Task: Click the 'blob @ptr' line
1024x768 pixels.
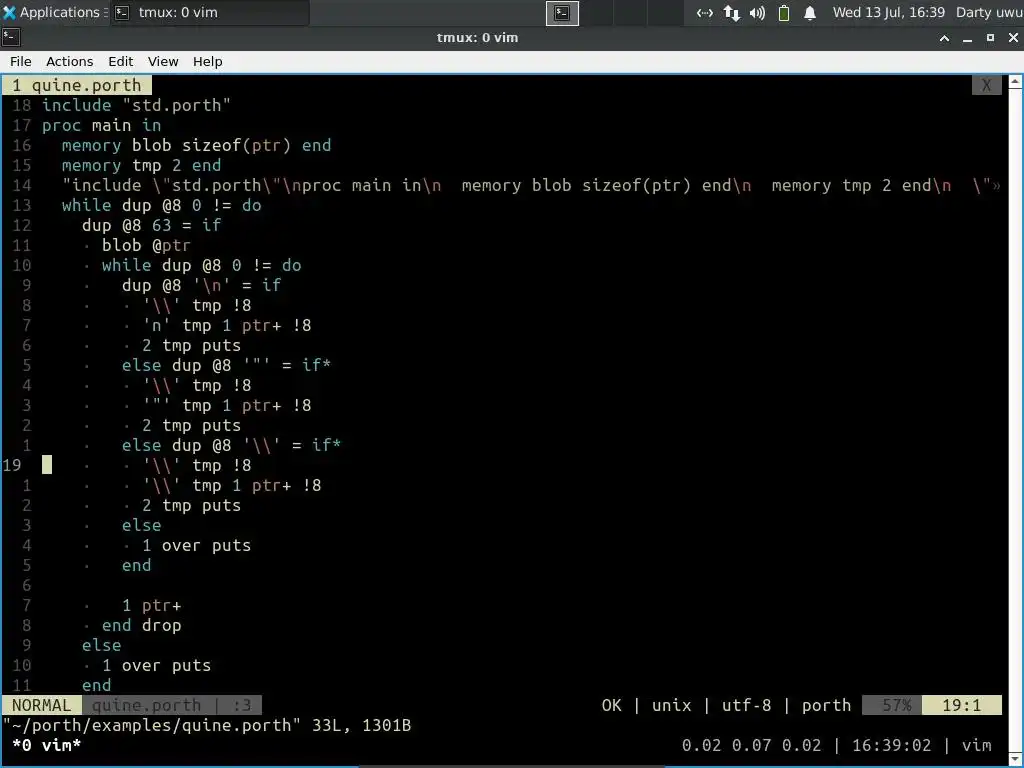Action: coord(146,245)
